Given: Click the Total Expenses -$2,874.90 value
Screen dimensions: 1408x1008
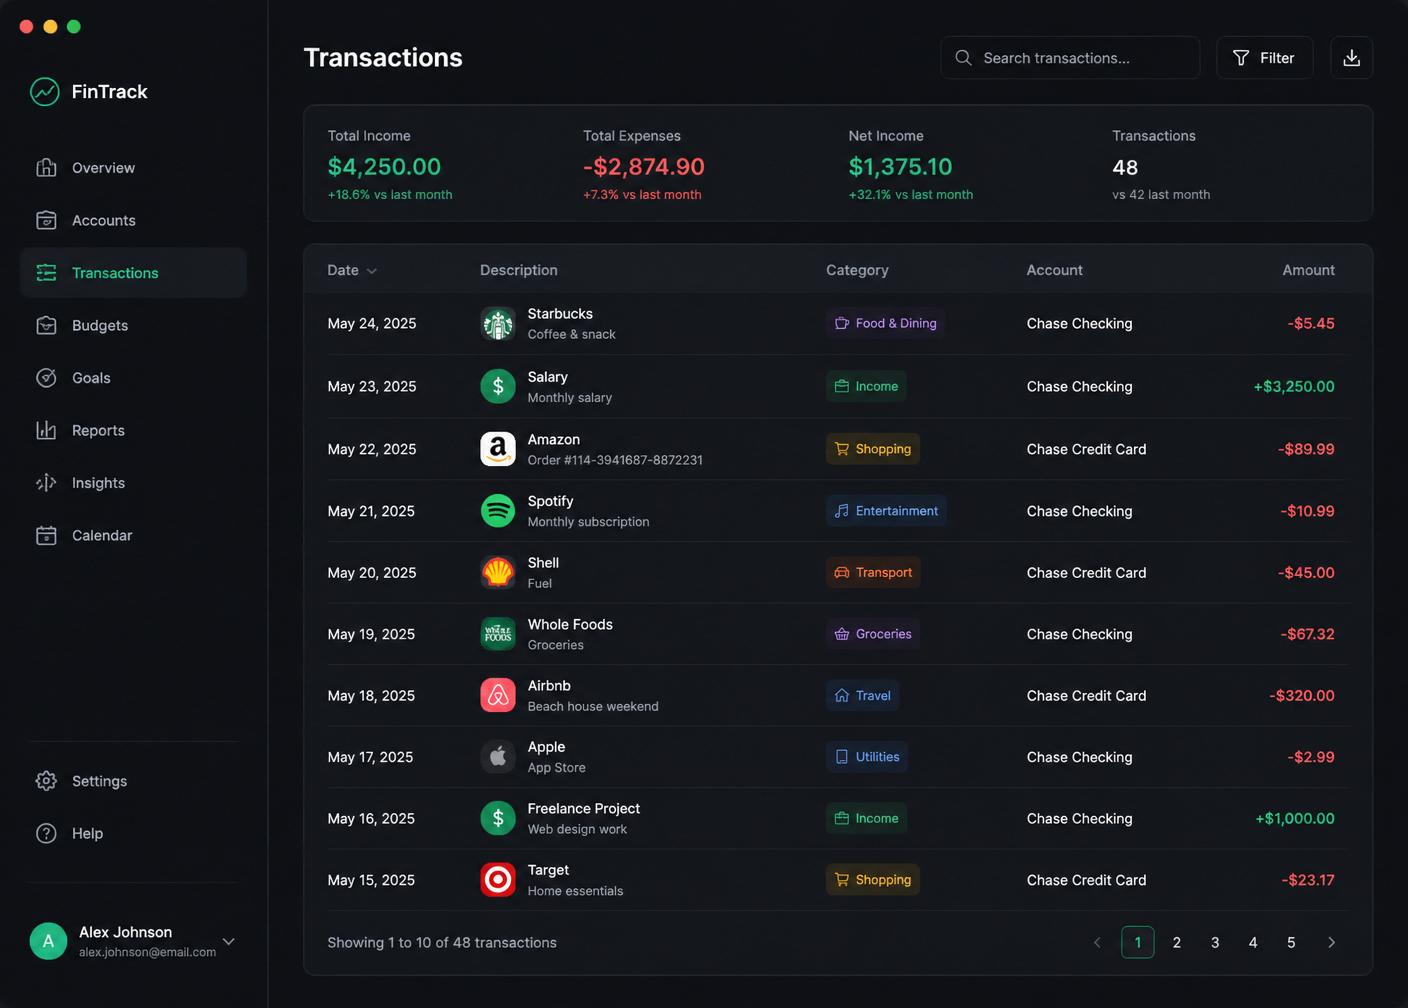Looking at the screenshot, I should 644,166.
